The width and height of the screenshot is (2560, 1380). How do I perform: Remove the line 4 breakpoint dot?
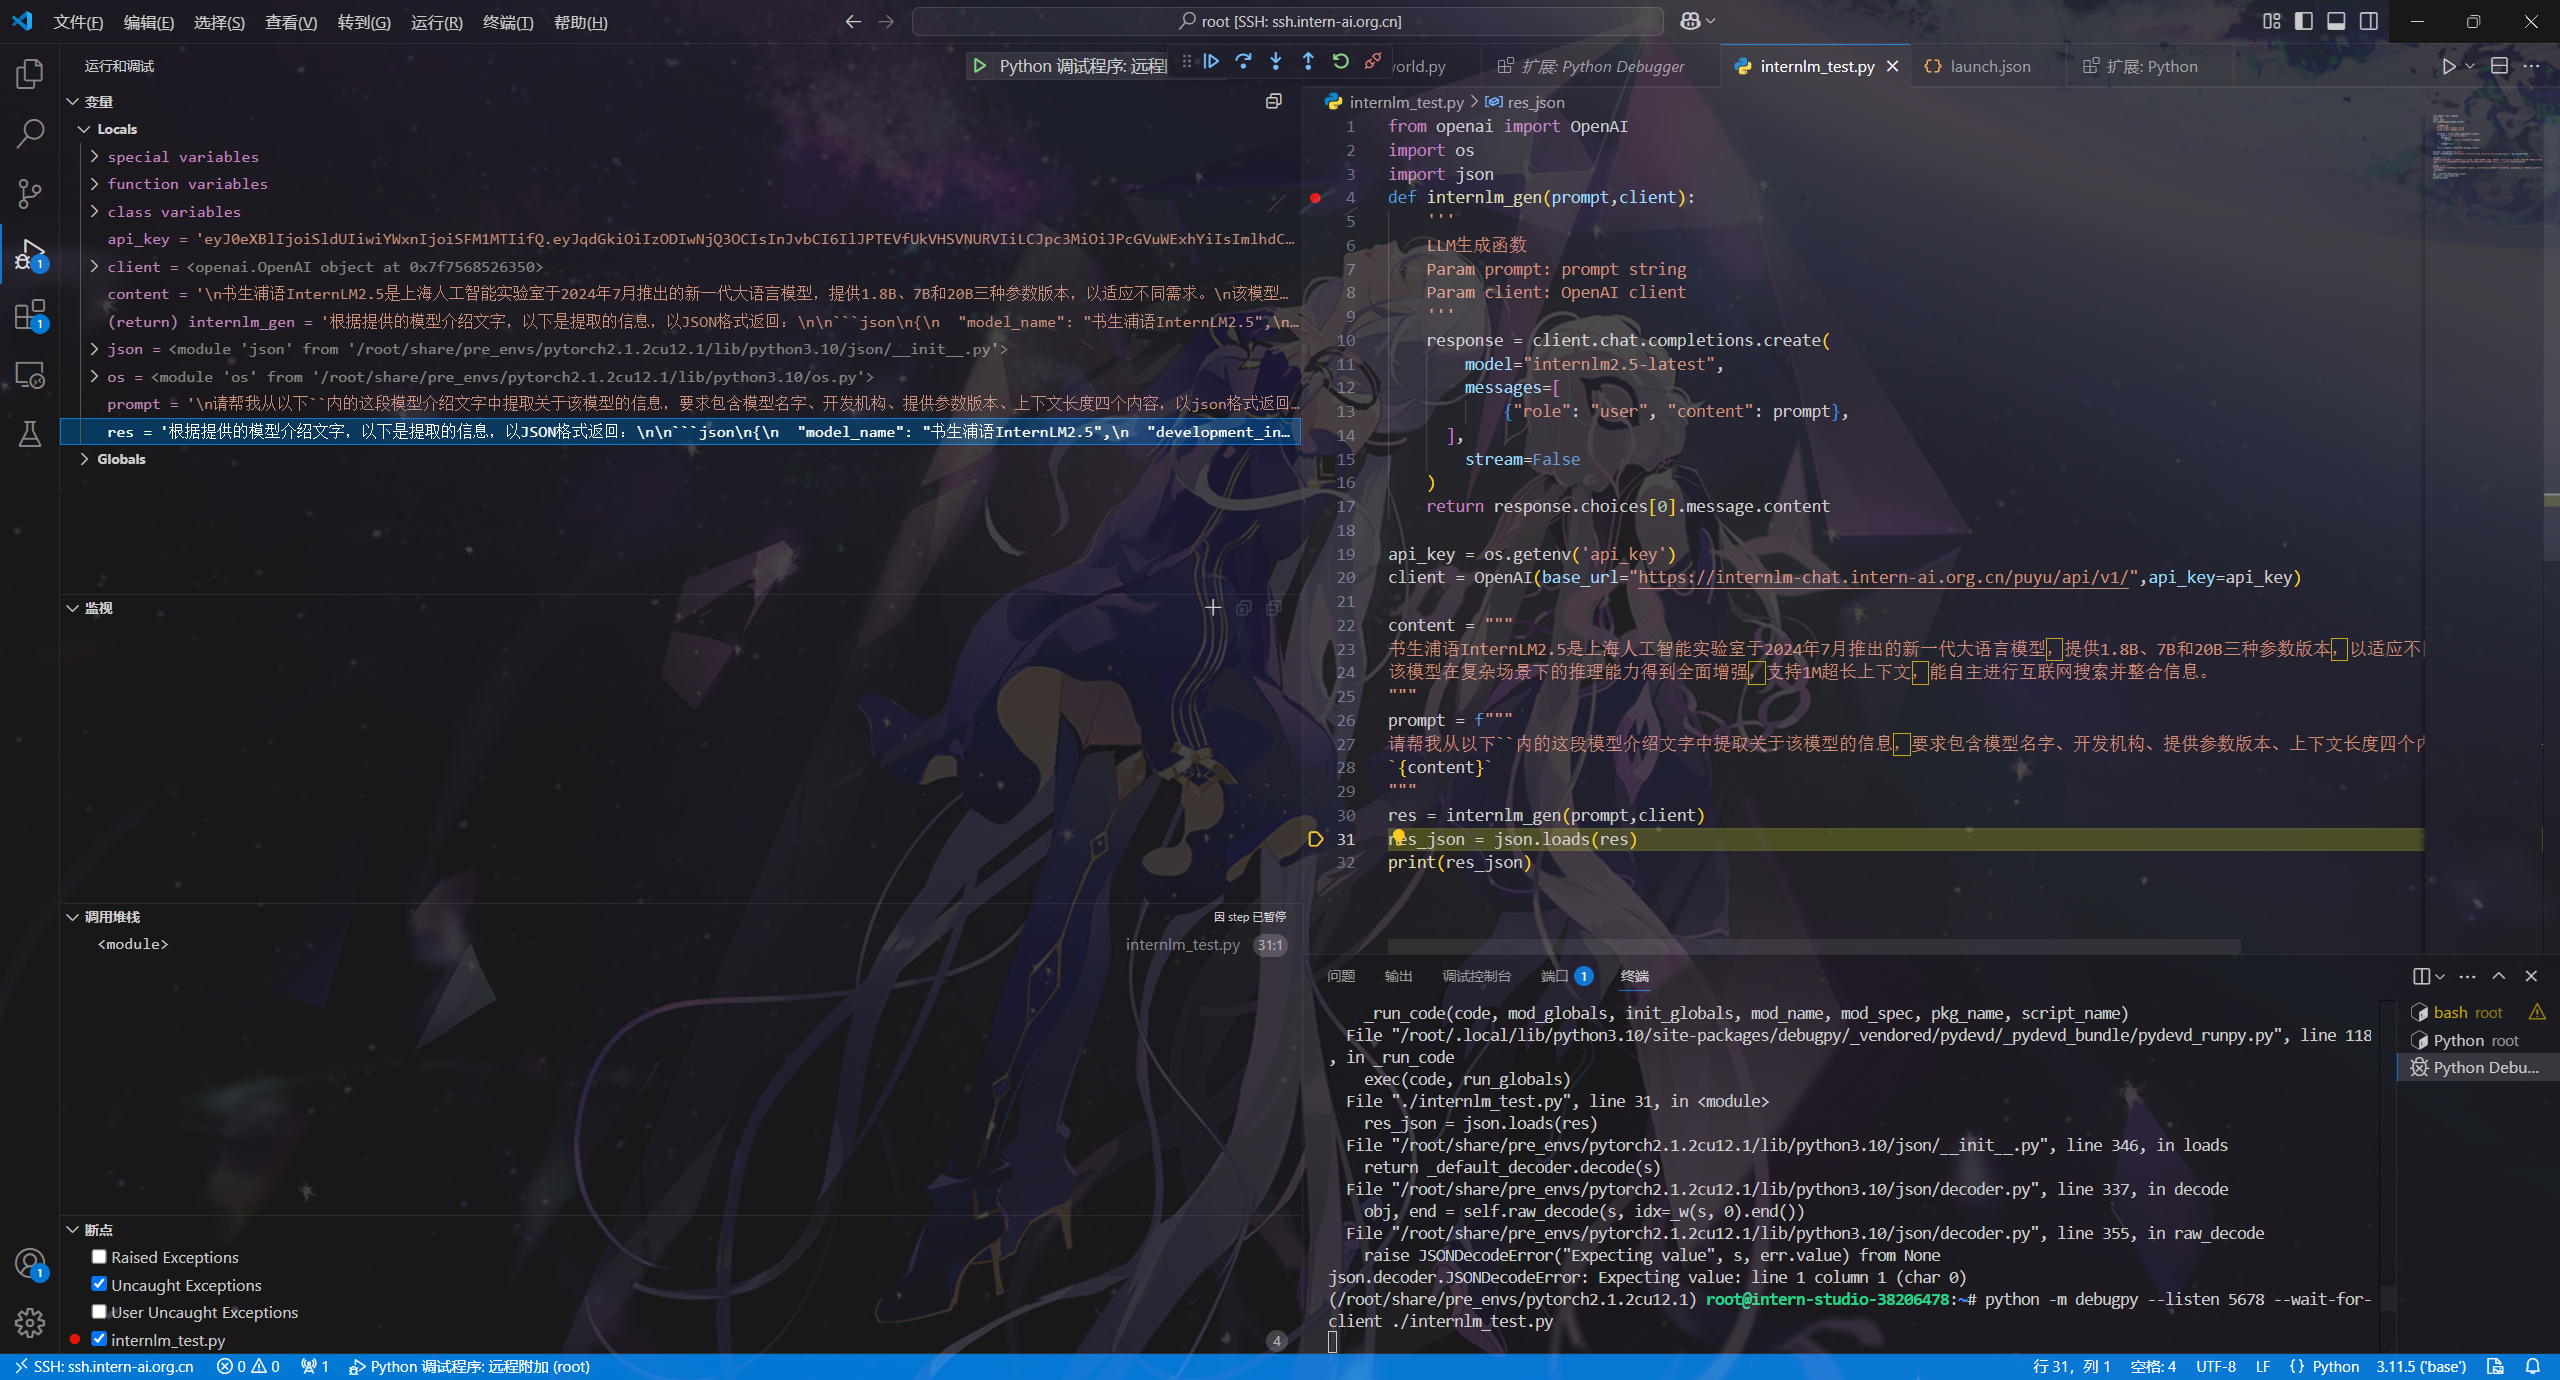tap(1315, 198)
